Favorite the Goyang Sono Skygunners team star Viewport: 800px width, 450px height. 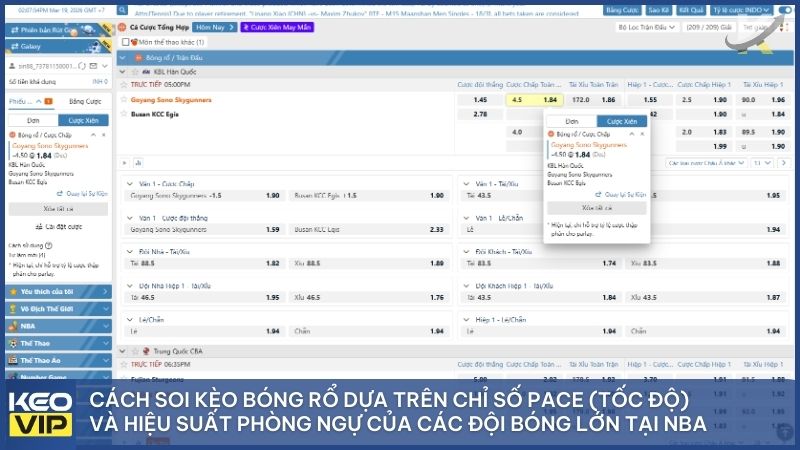(x=124, y=100)
